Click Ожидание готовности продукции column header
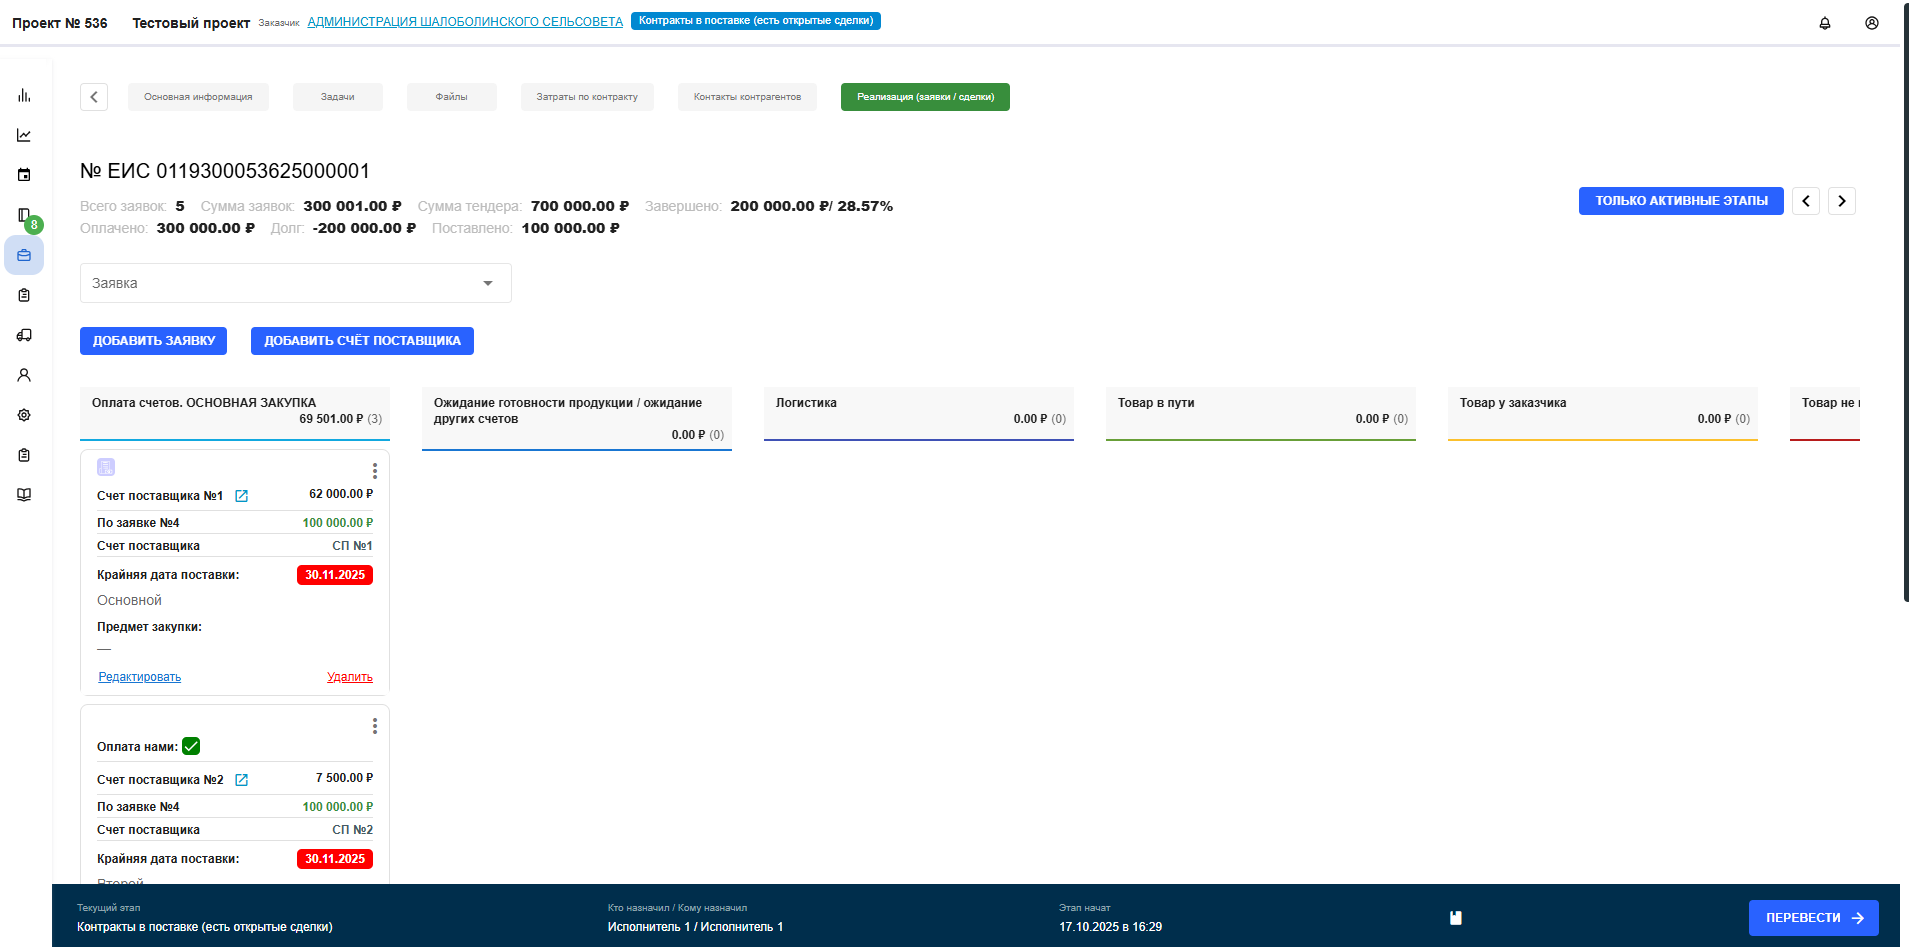Image resolution: width=1909 pixels, height=947 pixels. click(x=577, y=418)
